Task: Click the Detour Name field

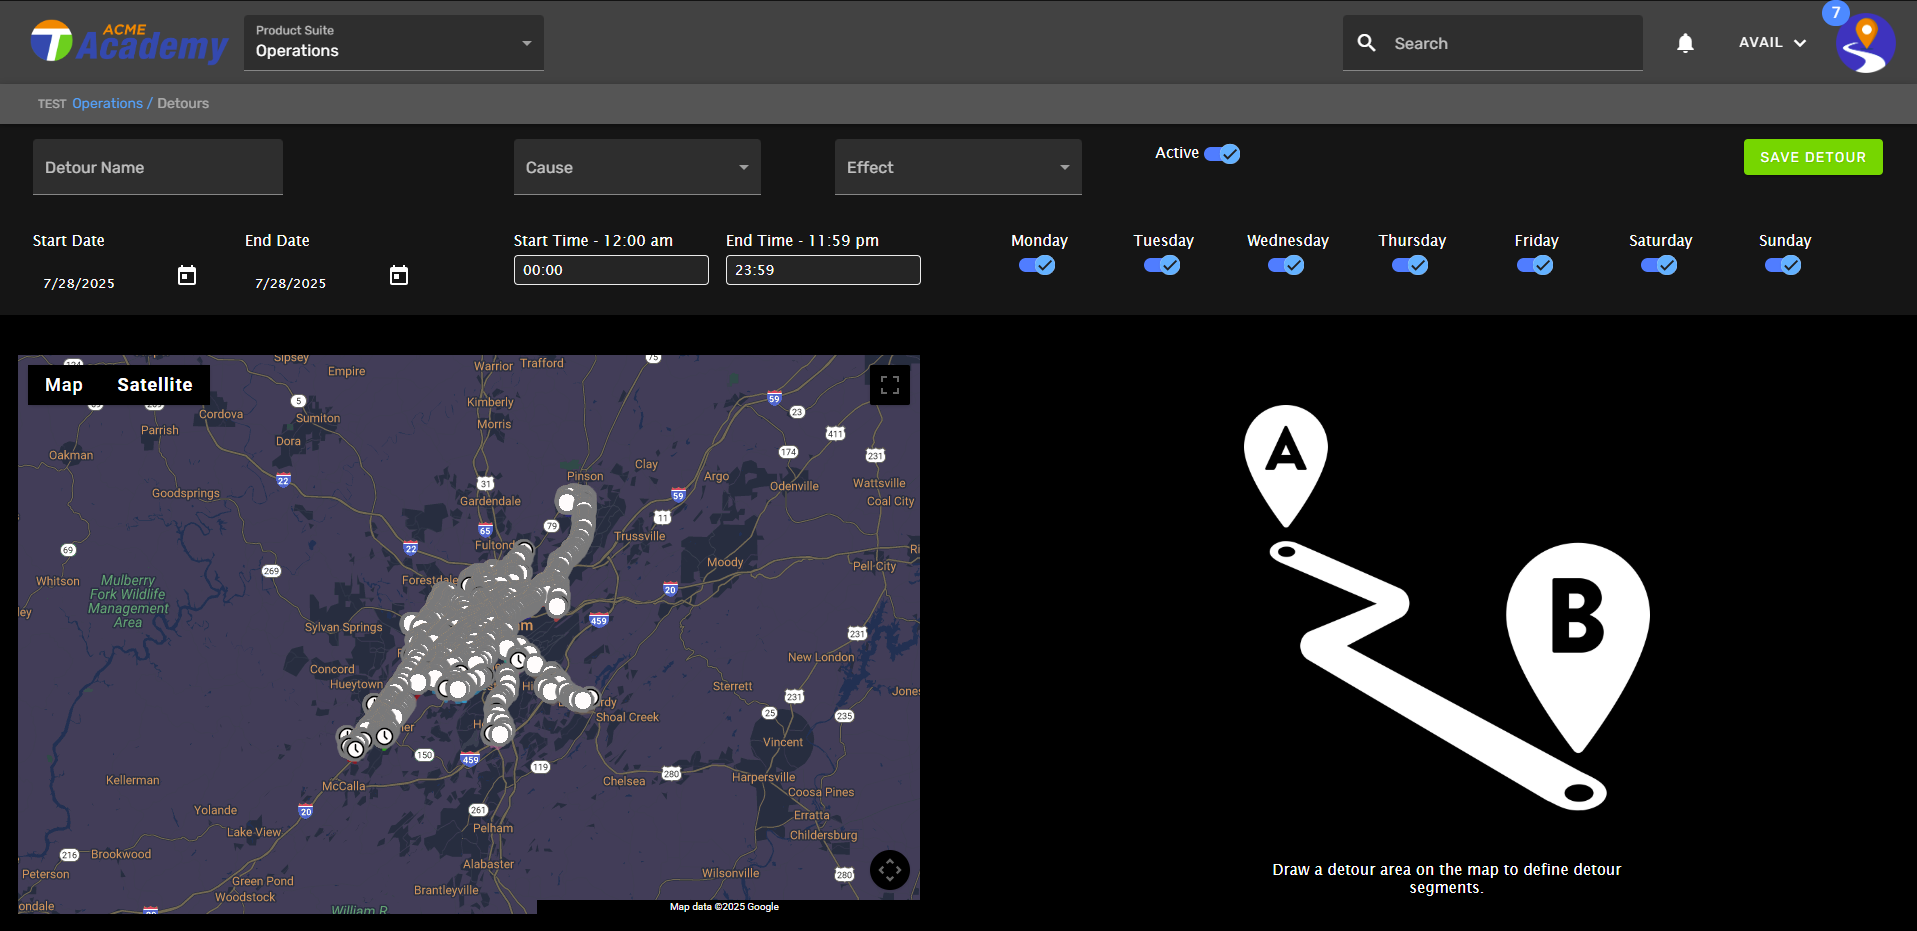Action: [158, 167]
